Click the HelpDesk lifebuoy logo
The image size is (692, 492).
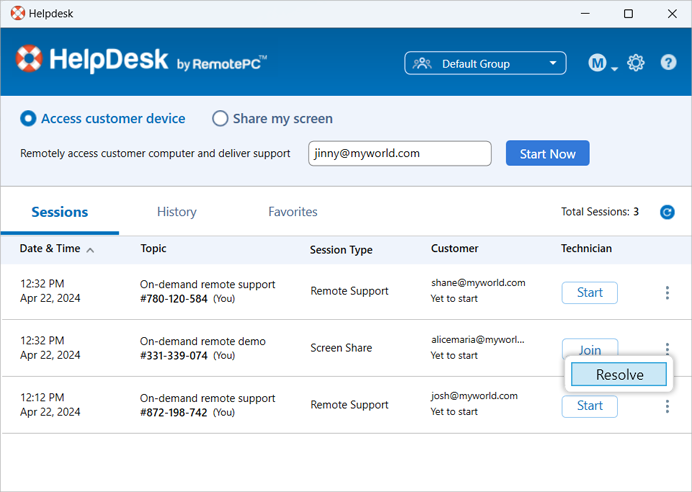coord(29,58)
